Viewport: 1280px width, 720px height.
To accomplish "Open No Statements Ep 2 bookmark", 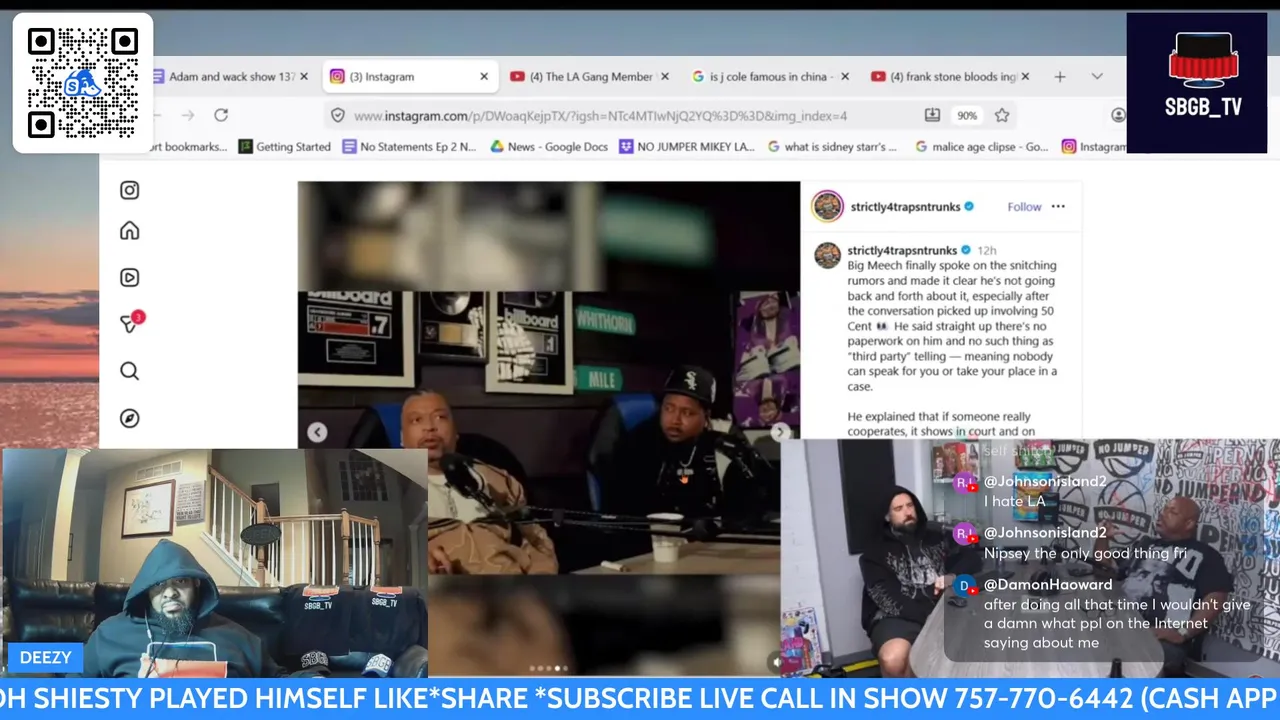I will click(409, 146).
